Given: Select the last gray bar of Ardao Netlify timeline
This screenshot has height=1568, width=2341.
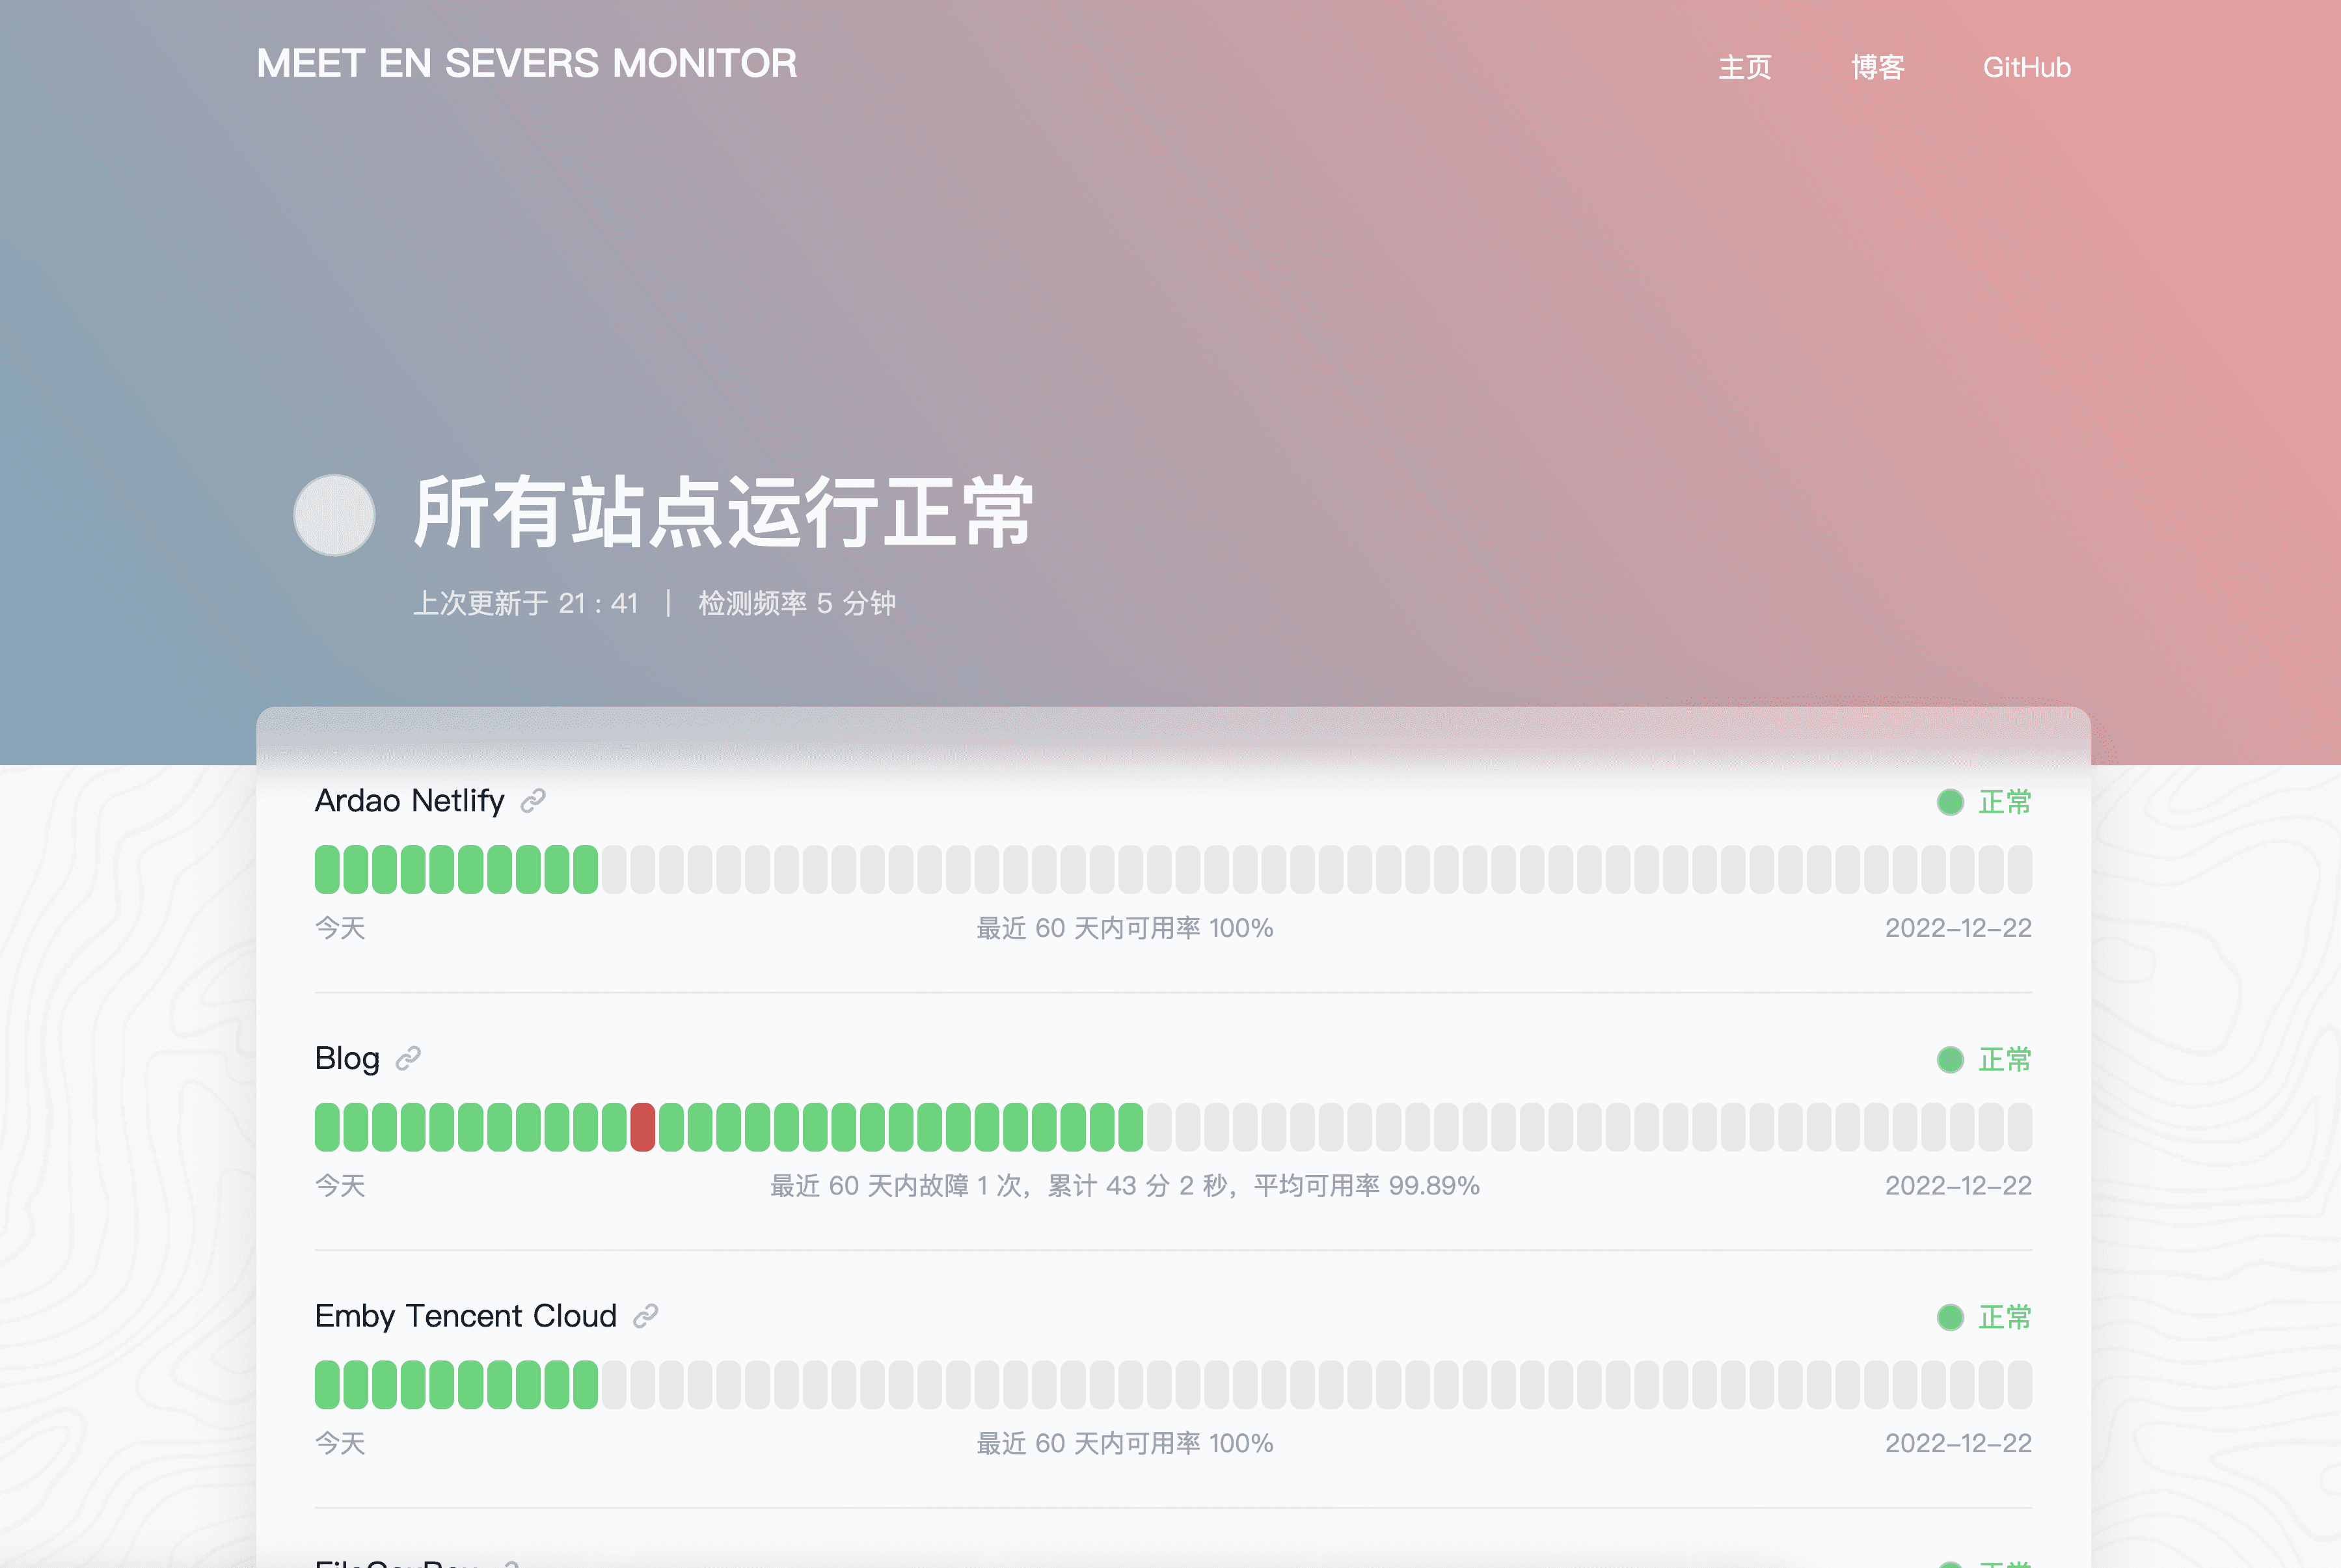Looking at the screenshot, I should pyautogui.click(x=2020, y=869).
